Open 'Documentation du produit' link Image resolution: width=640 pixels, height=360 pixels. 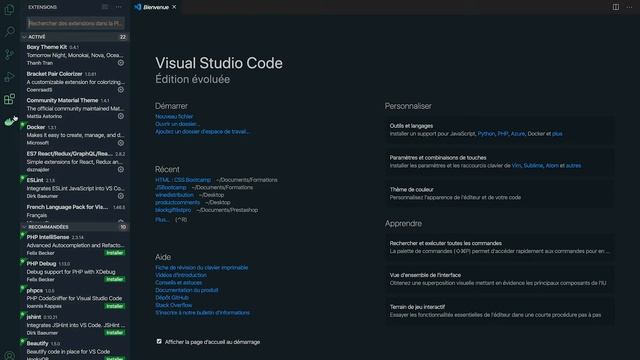point(187,290)
